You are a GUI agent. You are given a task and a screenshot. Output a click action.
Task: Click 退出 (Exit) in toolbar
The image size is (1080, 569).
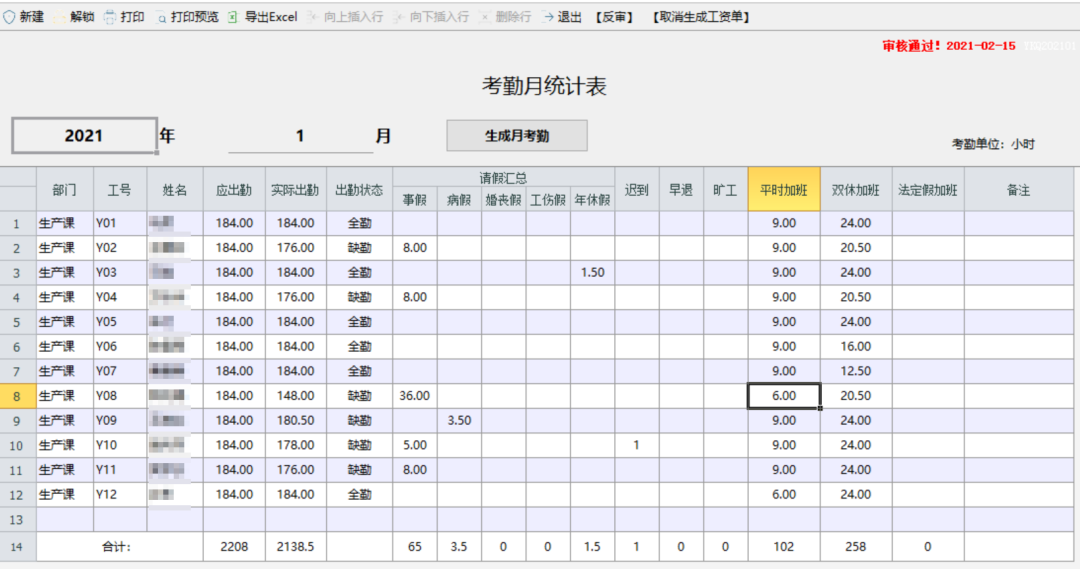(x=562, y=17)
